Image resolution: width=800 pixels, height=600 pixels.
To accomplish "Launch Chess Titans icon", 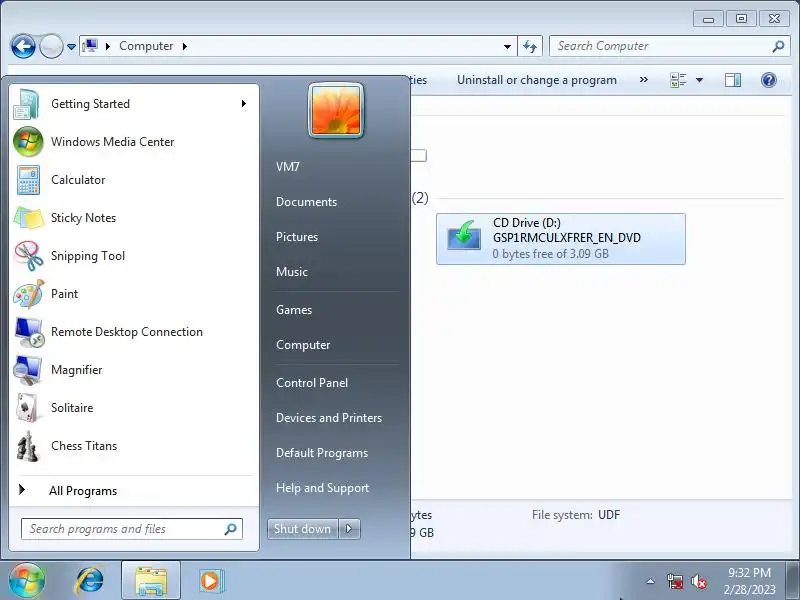I will (x=28, y=446).
